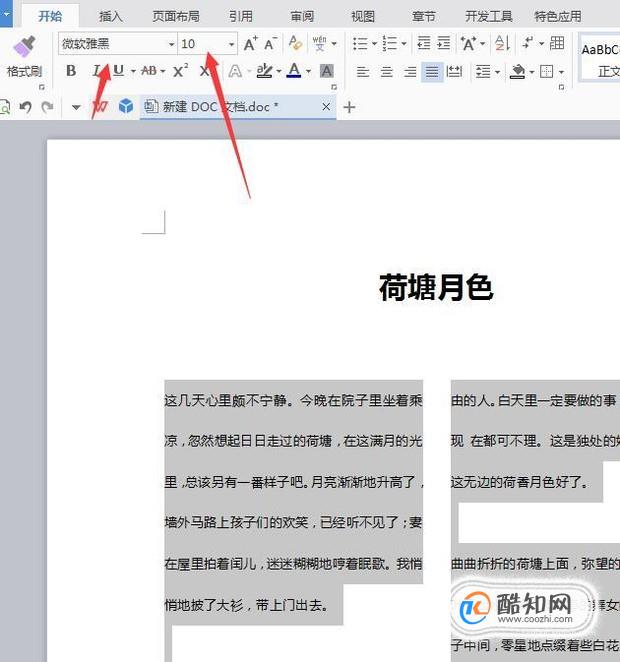The width and height of the screenshot is (620, 662).
Task: Toggle character shading (gray A) button
Action: 326,71
